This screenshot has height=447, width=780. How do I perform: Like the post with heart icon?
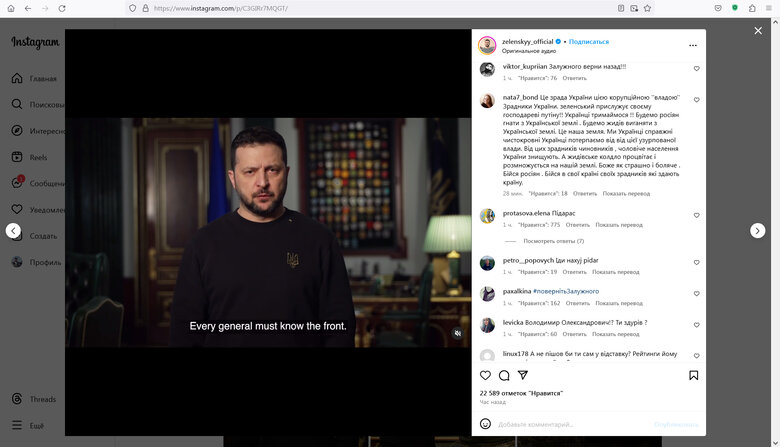(486, 375)
